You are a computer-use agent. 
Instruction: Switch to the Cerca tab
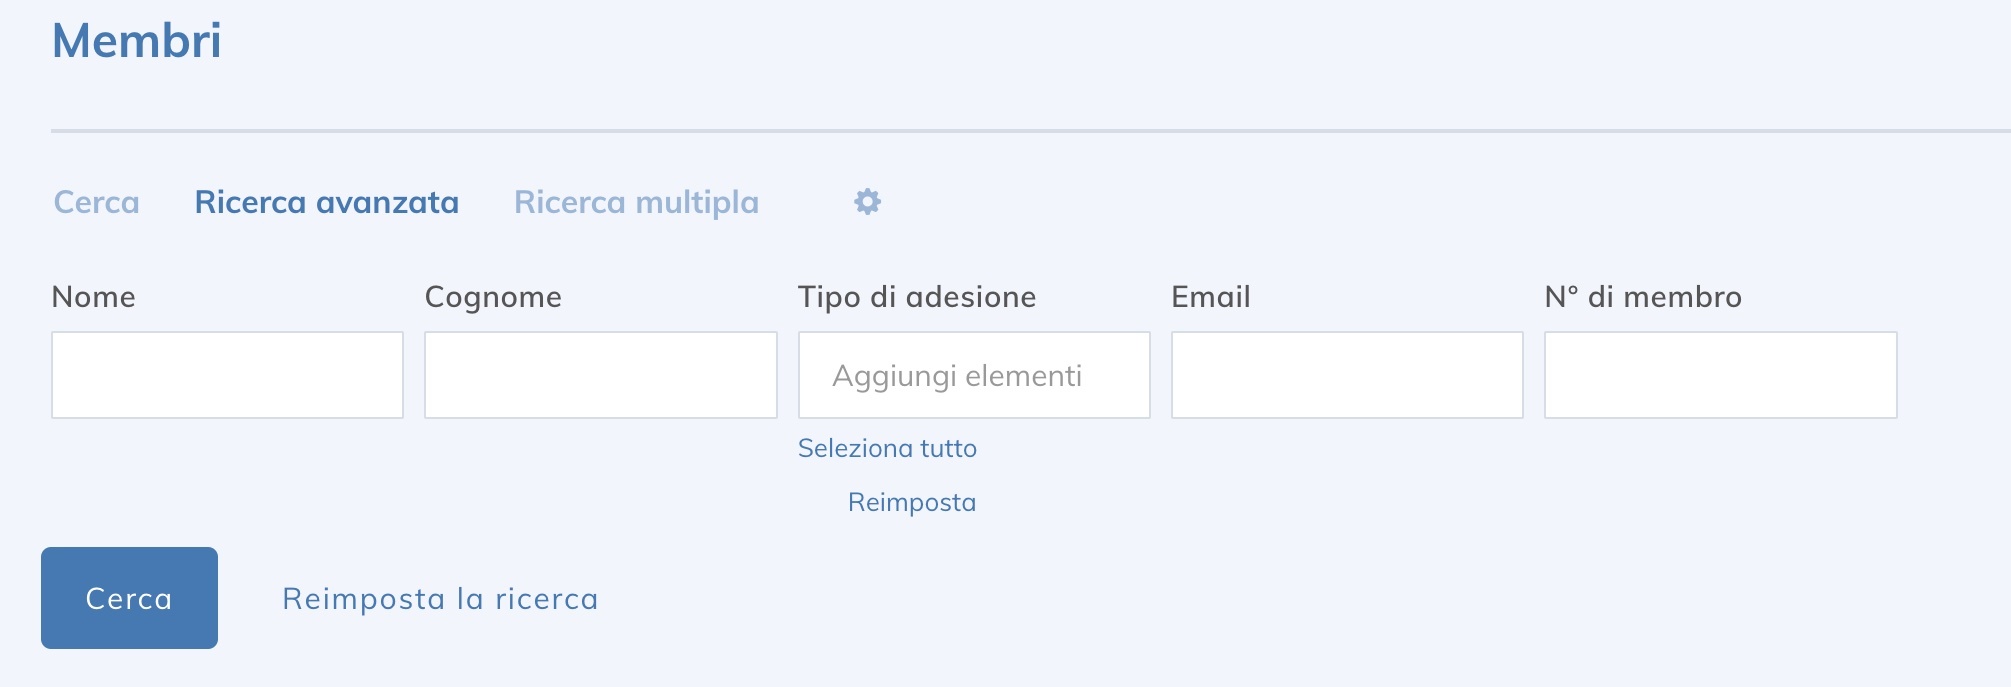coord(97,202)
